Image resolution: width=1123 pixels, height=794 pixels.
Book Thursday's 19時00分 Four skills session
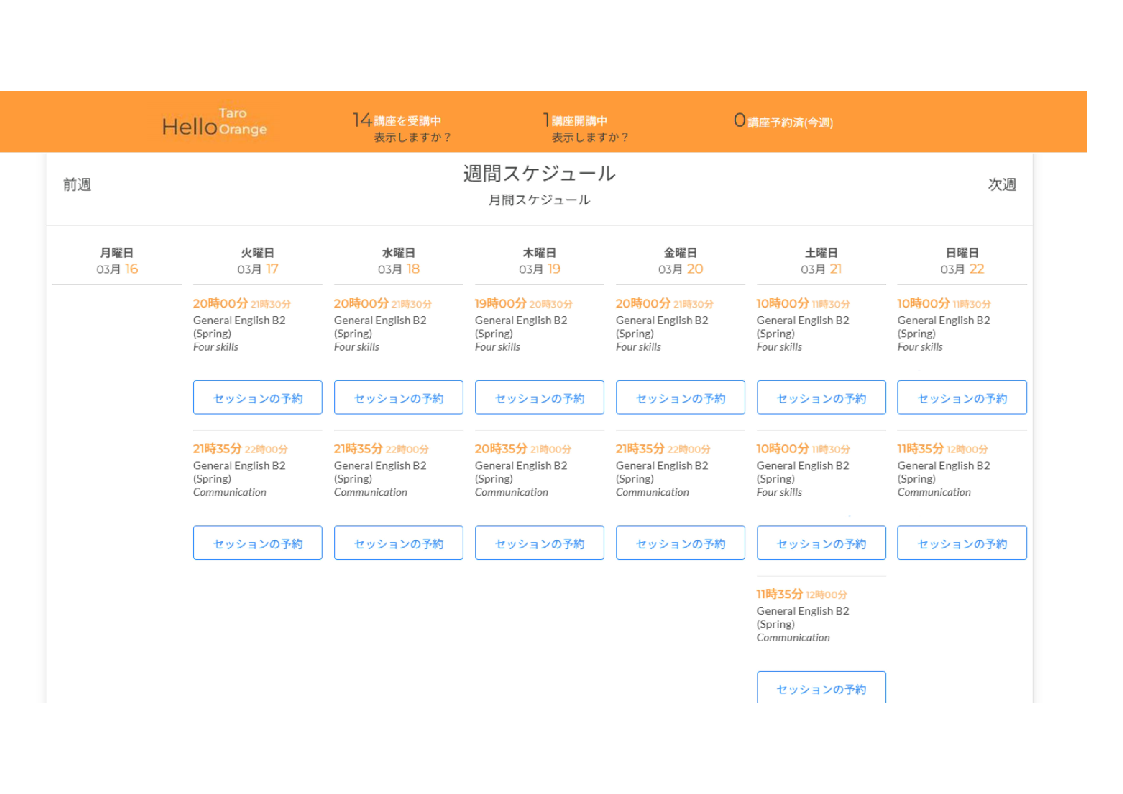click(540, 398)
